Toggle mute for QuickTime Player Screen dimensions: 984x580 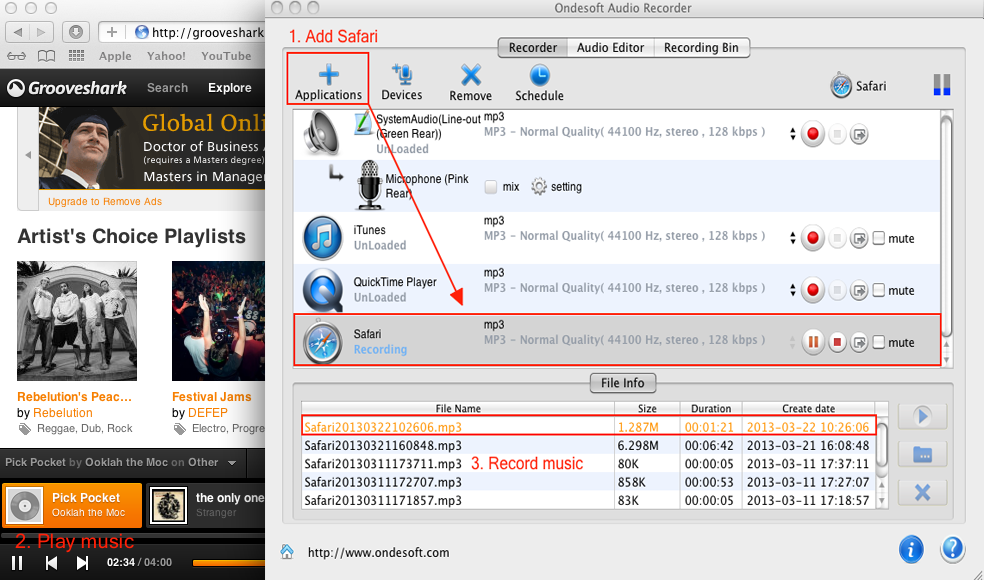click(x=879, y=291)
